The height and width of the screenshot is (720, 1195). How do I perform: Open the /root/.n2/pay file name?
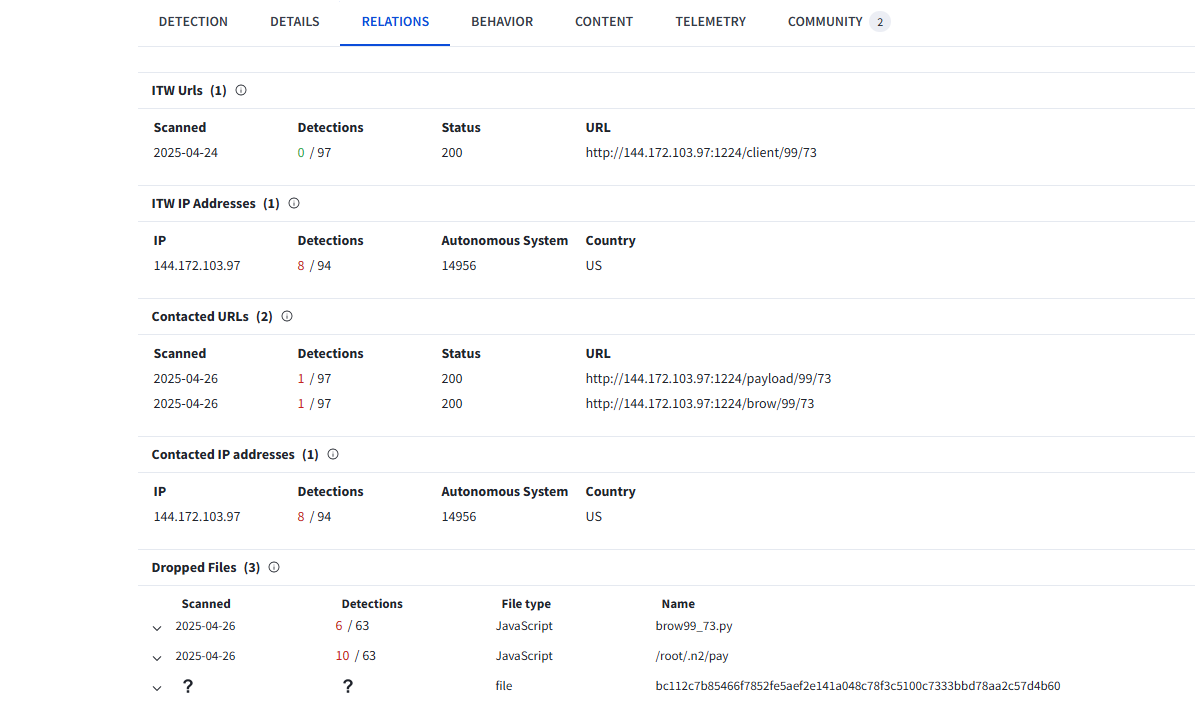[692, 656]
